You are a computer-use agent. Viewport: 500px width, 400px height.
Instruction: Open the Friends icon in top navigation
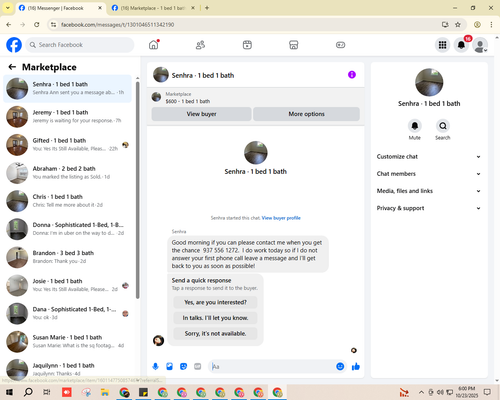point(200,45)
